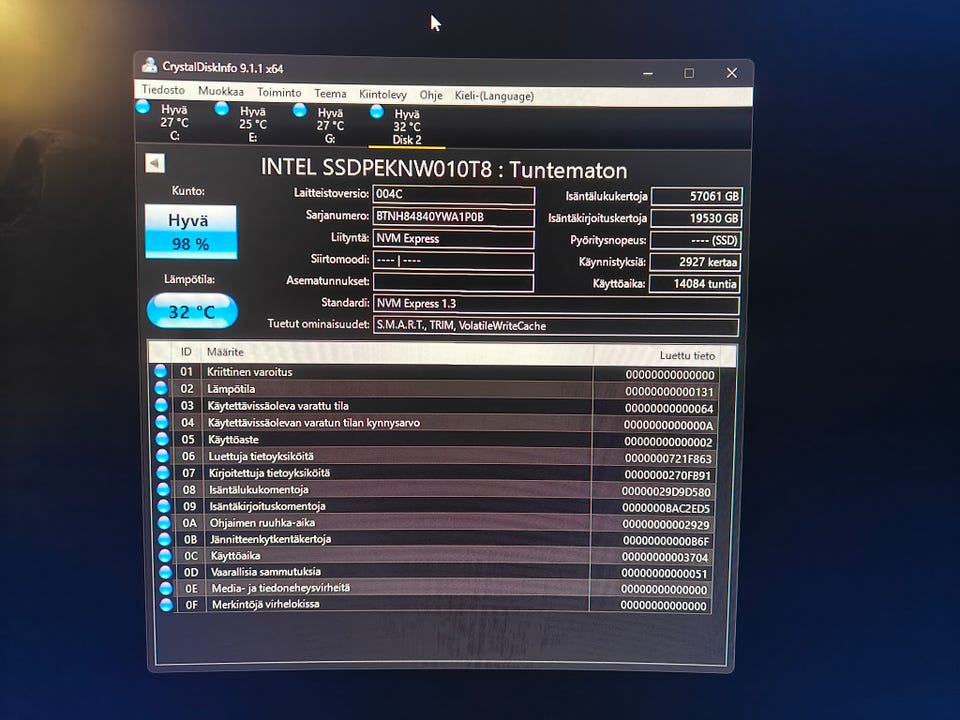Click the CrystalDiskInfo title bar icon

tap(149, 65)
